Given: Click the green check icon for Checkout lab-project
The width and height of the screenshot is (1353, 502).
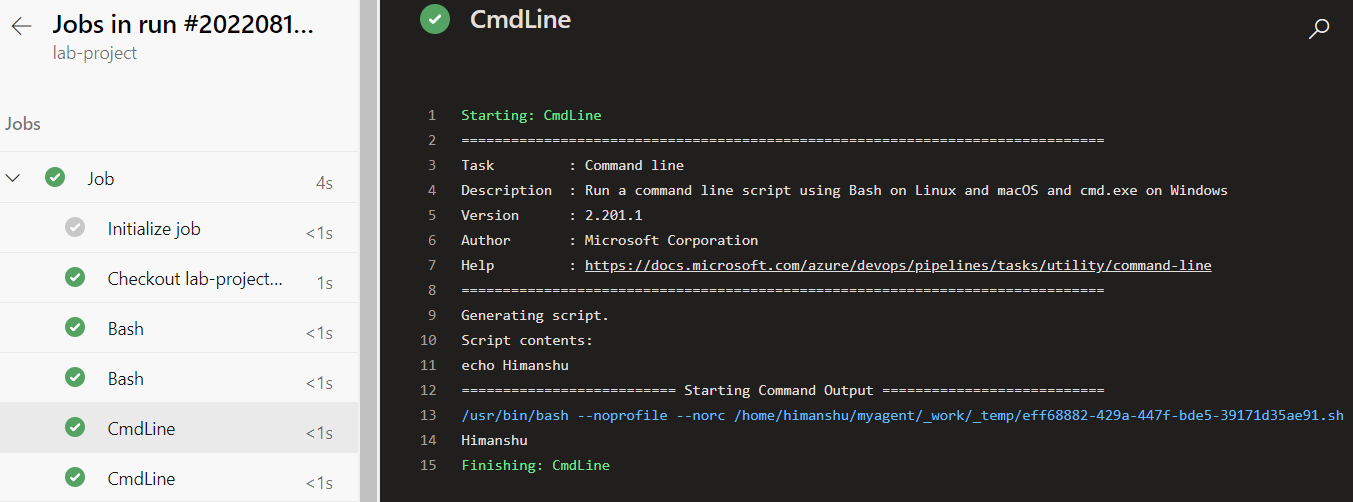Looking at the screenshot, I should tap(75, 278).
